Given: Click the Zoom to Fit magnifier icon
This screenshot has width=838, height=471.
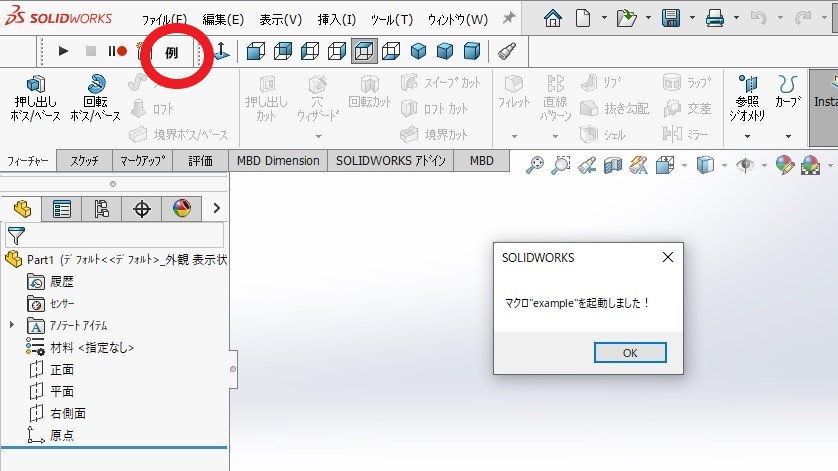Looking at the screenshot, I should coord(536,165).
